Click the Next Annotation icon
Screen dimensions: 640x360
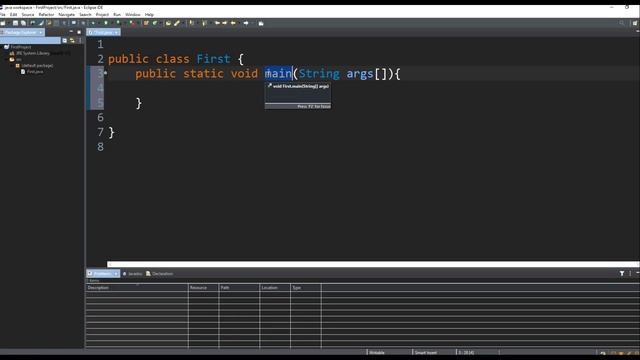191,23
